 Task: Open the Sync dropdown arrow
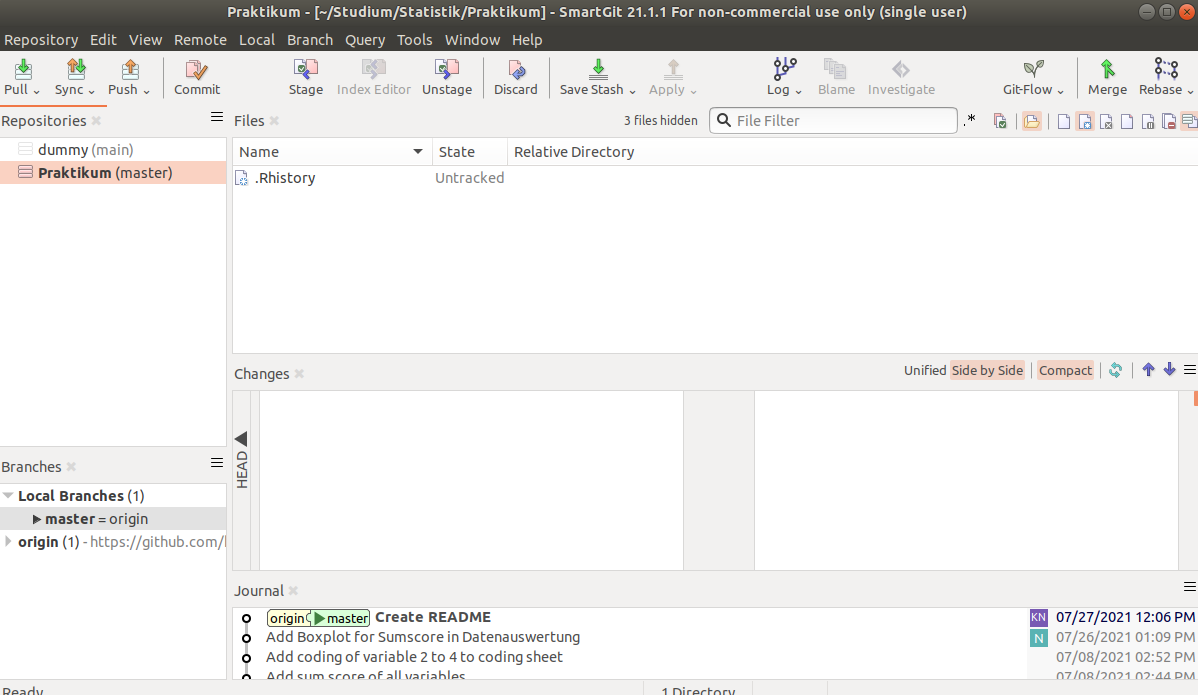pos(91,91)
